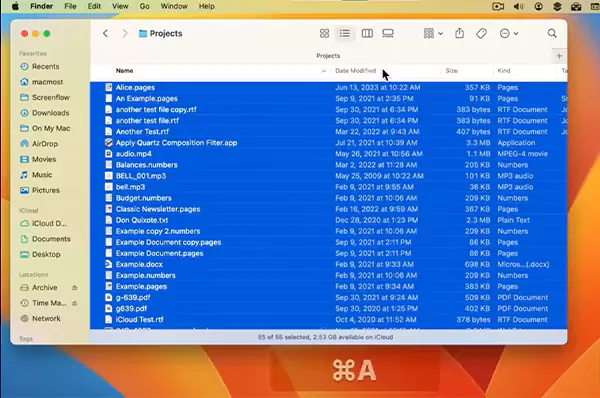
Task: Open the Apple menu
Action: (15, 7)
